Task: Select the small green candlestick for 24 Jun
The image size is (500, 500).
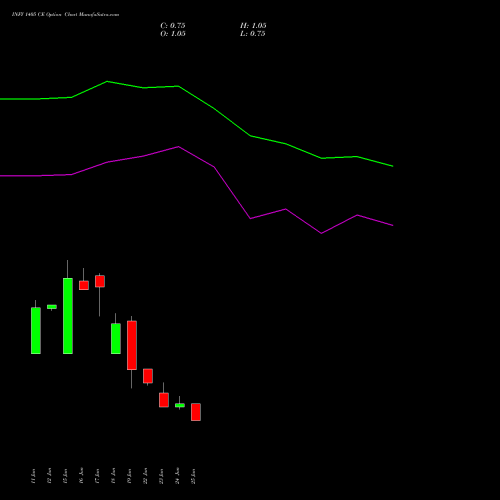Action: click(x=180, y=405)
